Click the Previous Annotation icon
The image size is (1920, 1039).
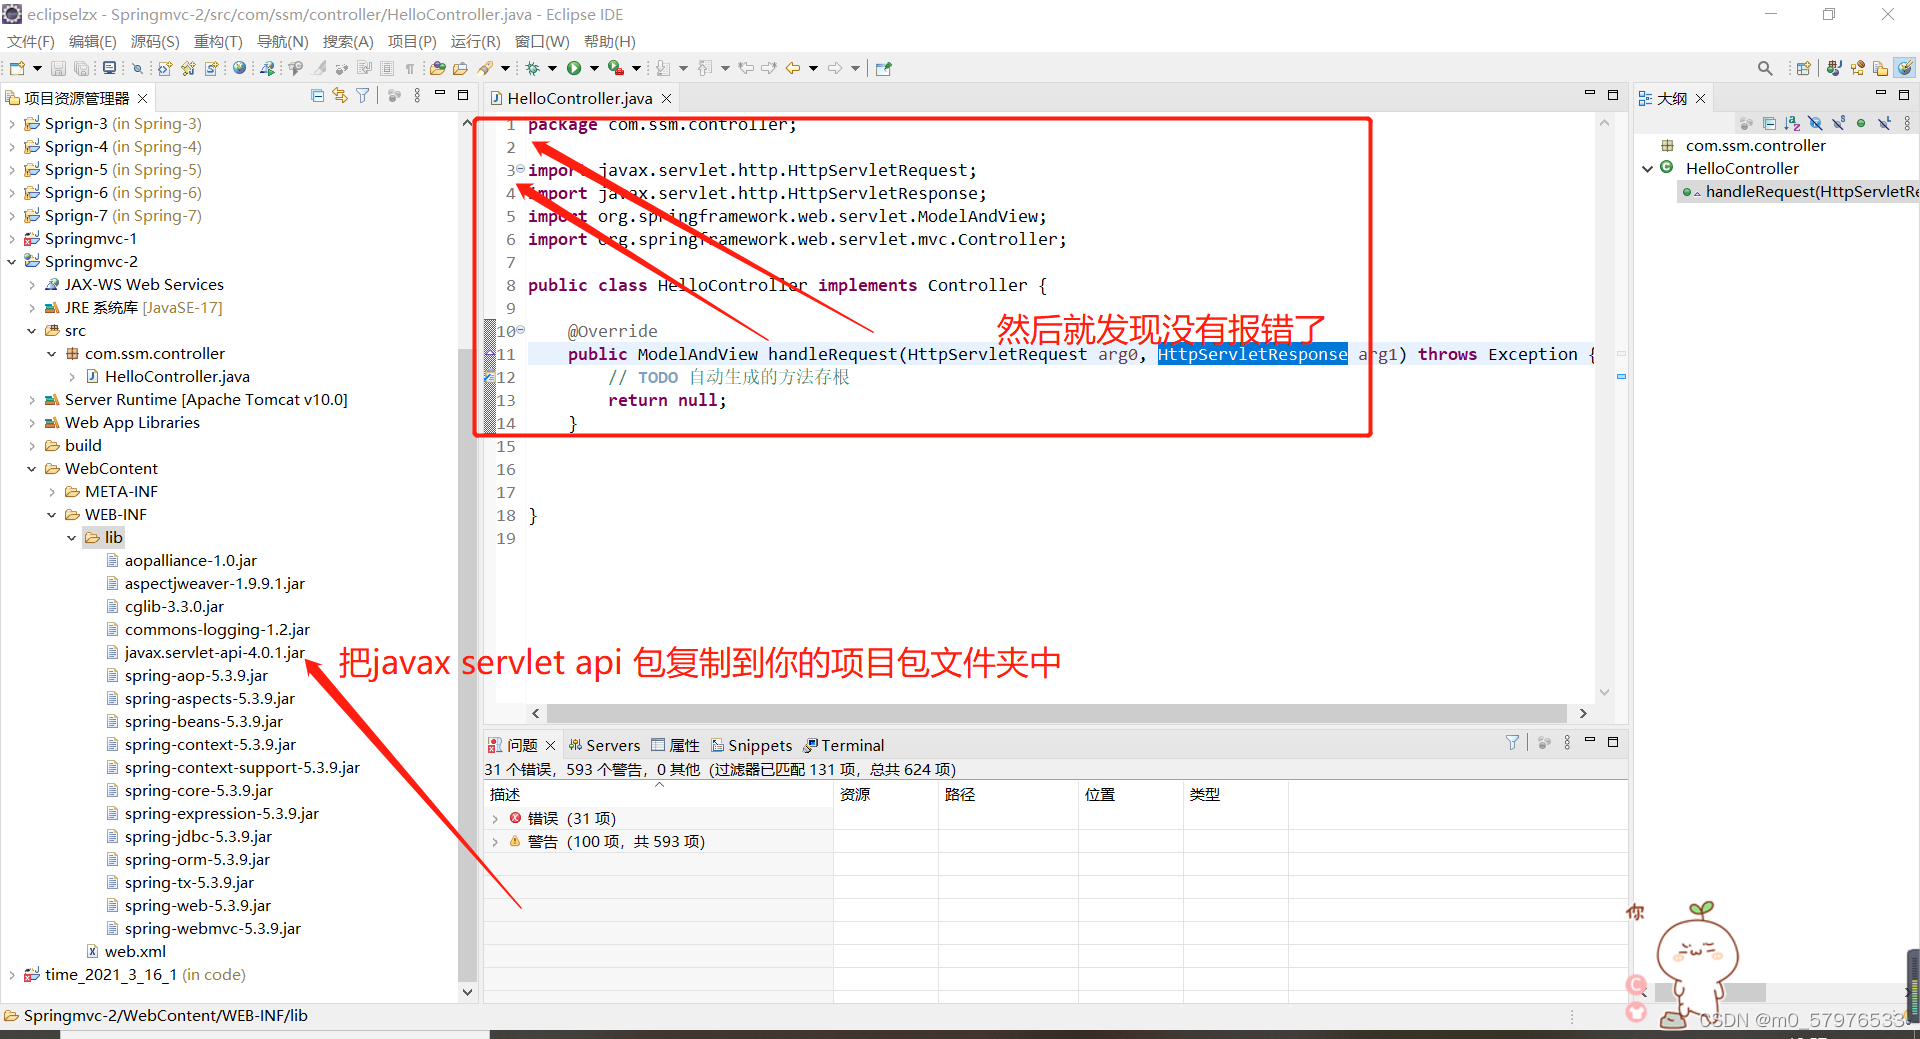[704, 68]
